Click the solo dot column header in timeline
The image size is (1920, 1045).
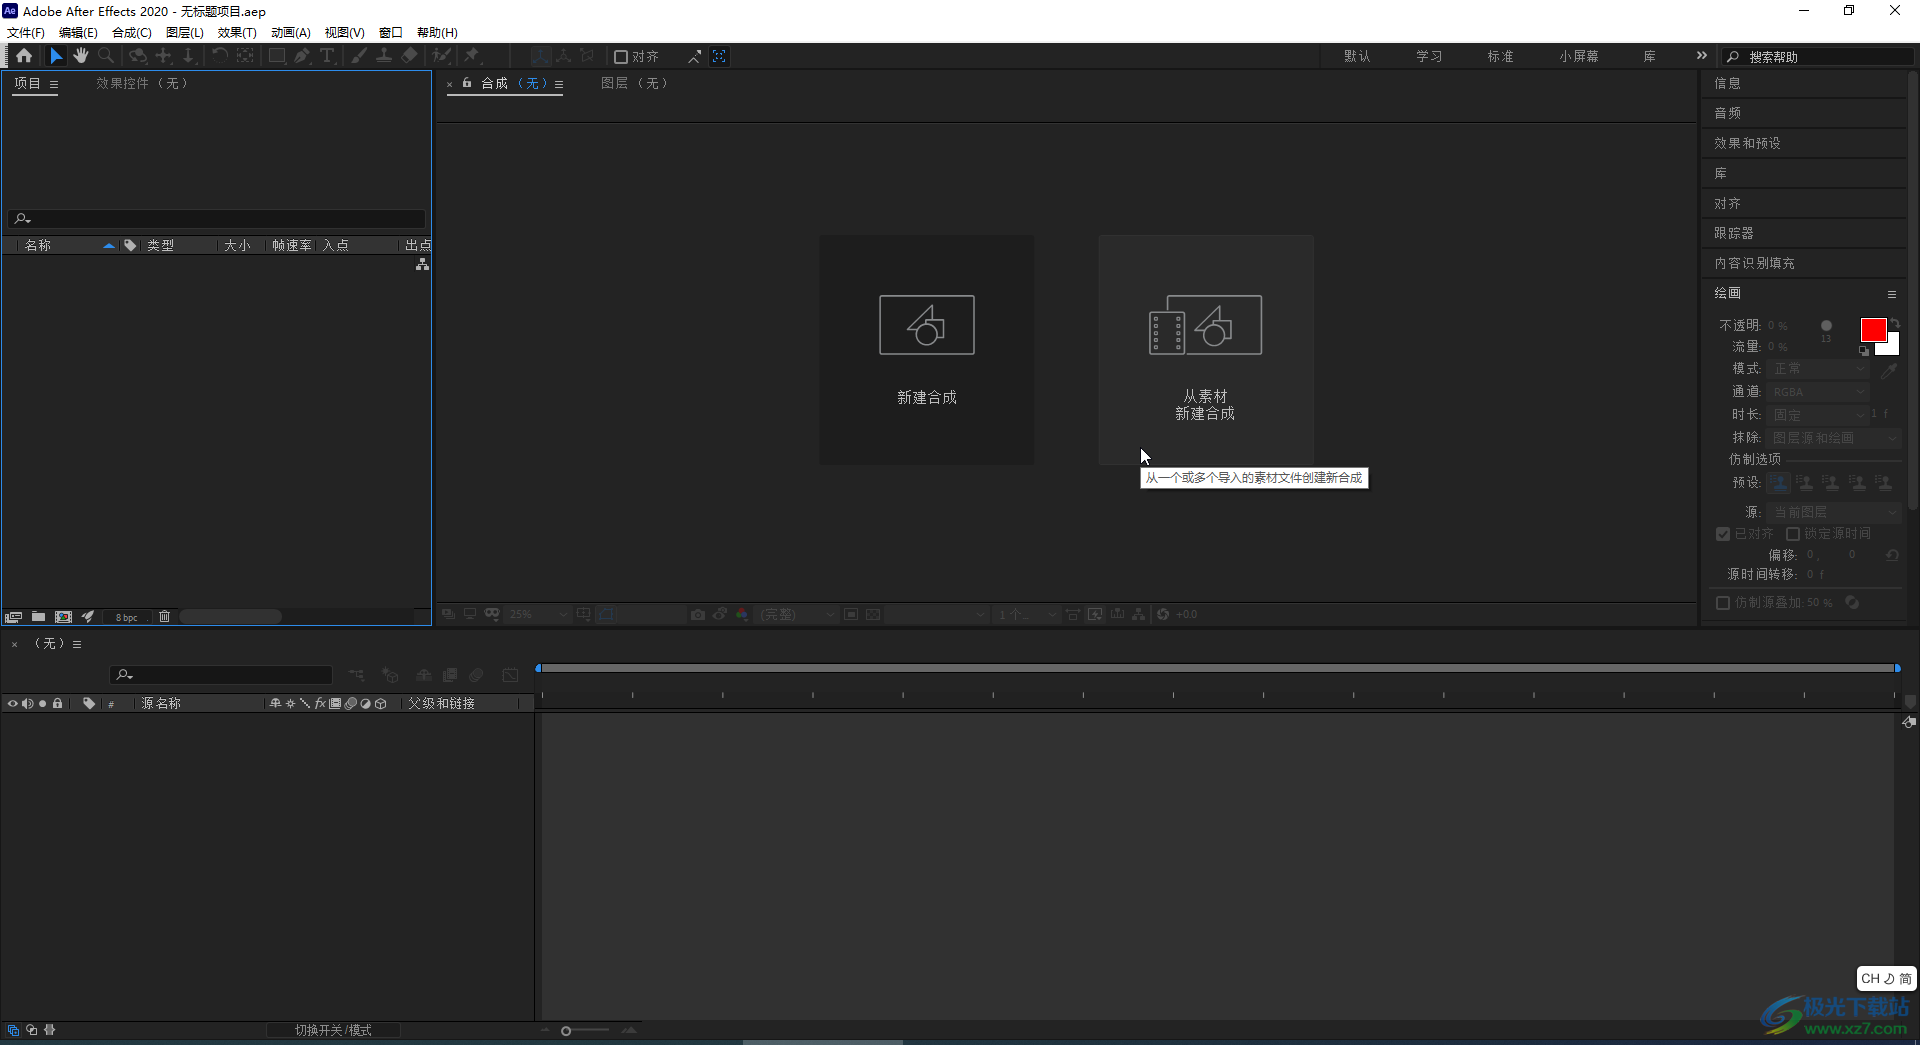pyautogui.click(x=43, y=704)
